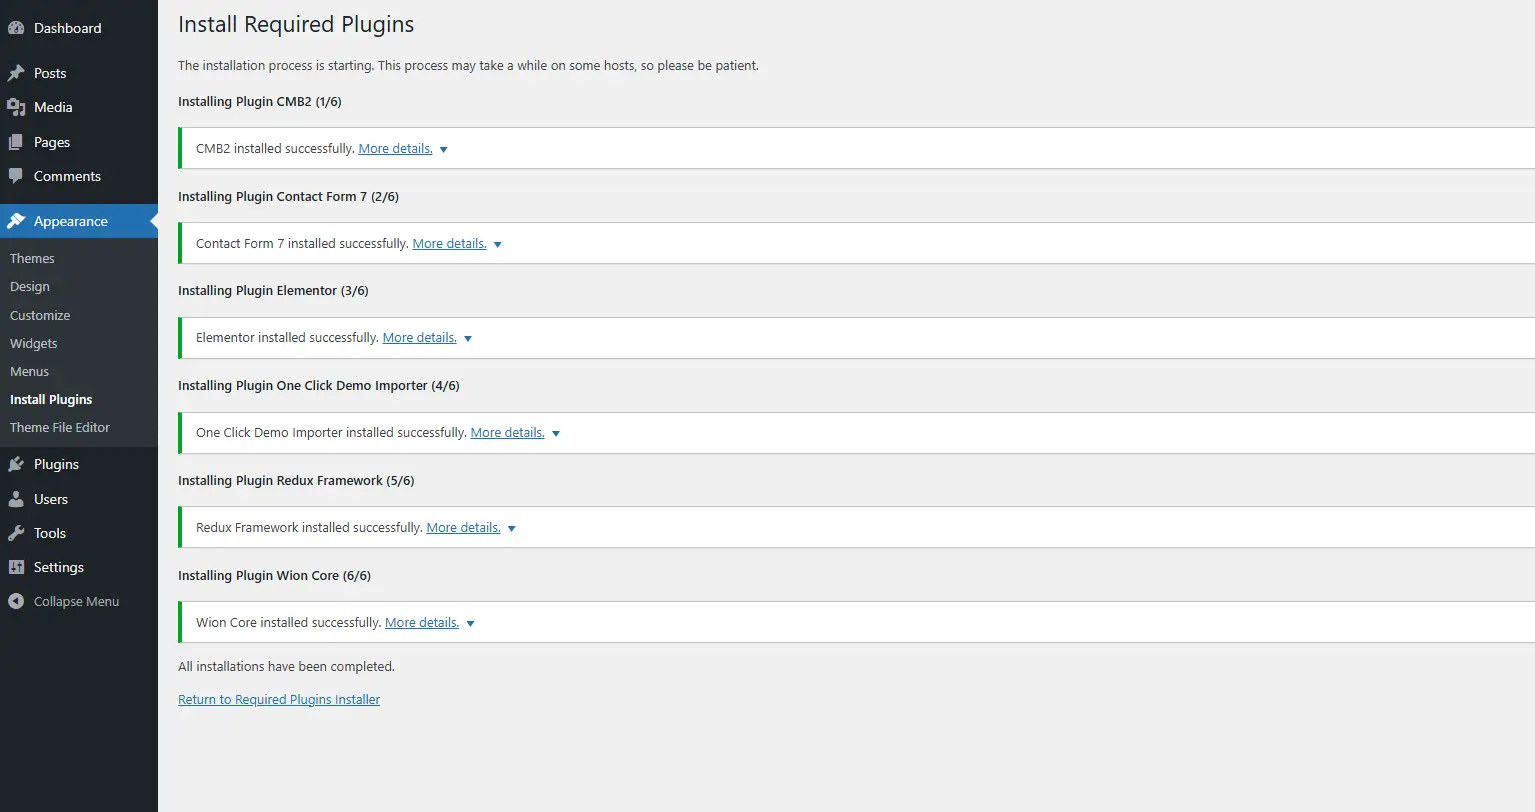Click Elementor More details link
This screenshot has width=1535, height=812.
[420, 338]
